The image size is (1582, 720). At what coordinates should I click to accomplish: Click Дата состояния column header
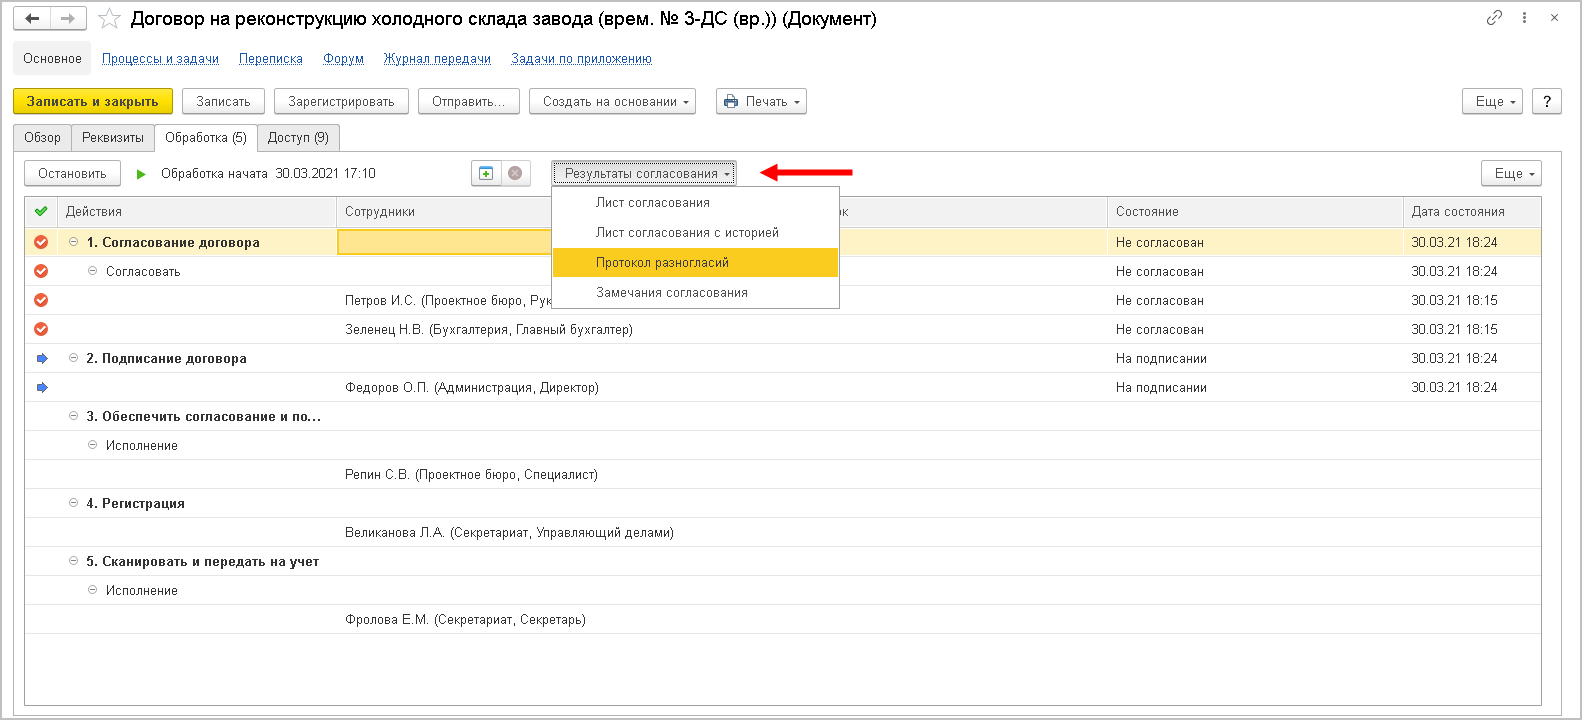click(x=1472, y=211)
